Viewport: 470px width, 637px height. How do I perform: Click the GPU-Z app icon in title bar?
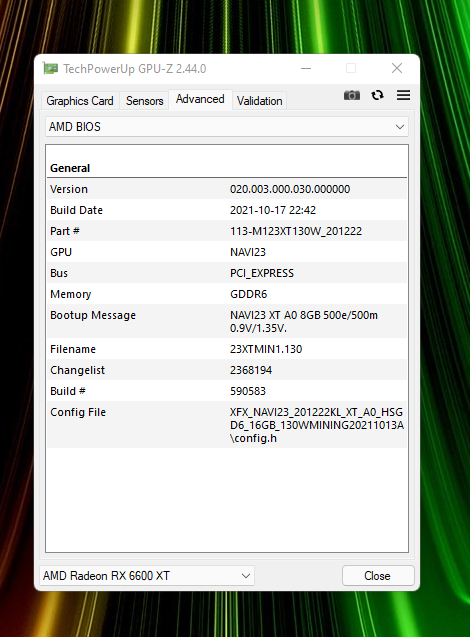(x=50, y=68)
